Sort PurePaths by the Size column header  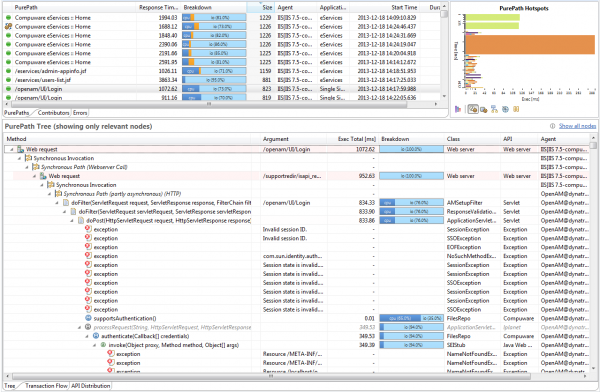[x=260, y=7]
